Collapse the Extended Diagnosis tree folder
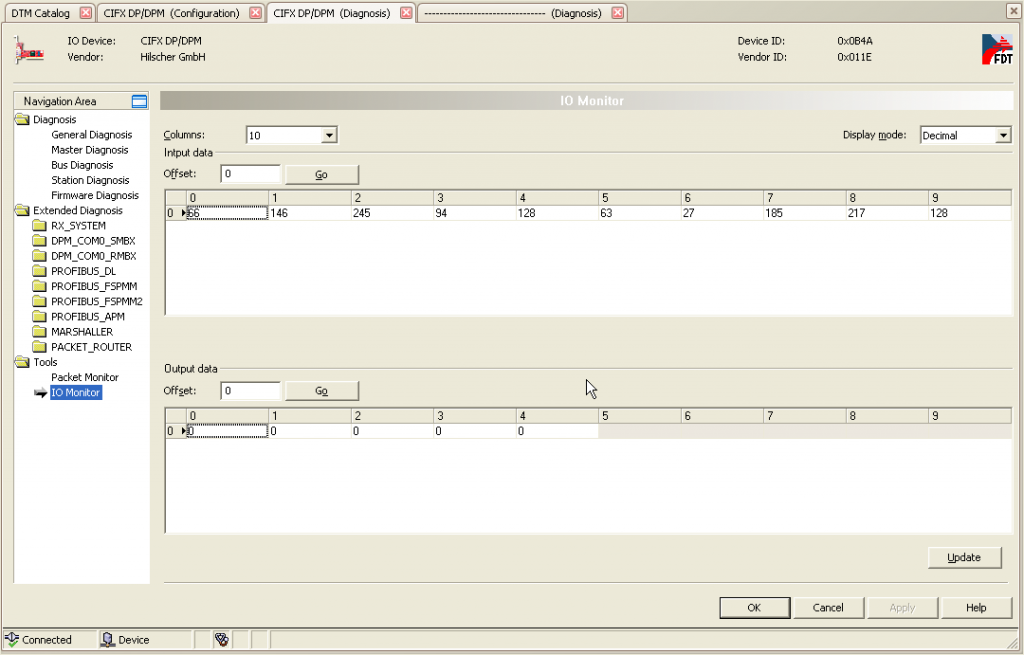This screenshot has width=1024, height=655. (22, 211)
